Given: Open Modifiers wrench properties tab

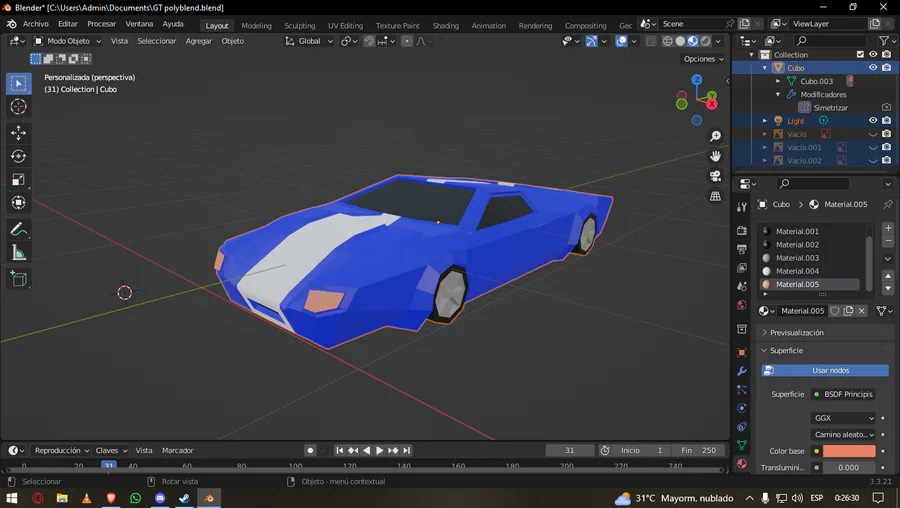Looking at the screenshot, I should [x=742, y=371].
